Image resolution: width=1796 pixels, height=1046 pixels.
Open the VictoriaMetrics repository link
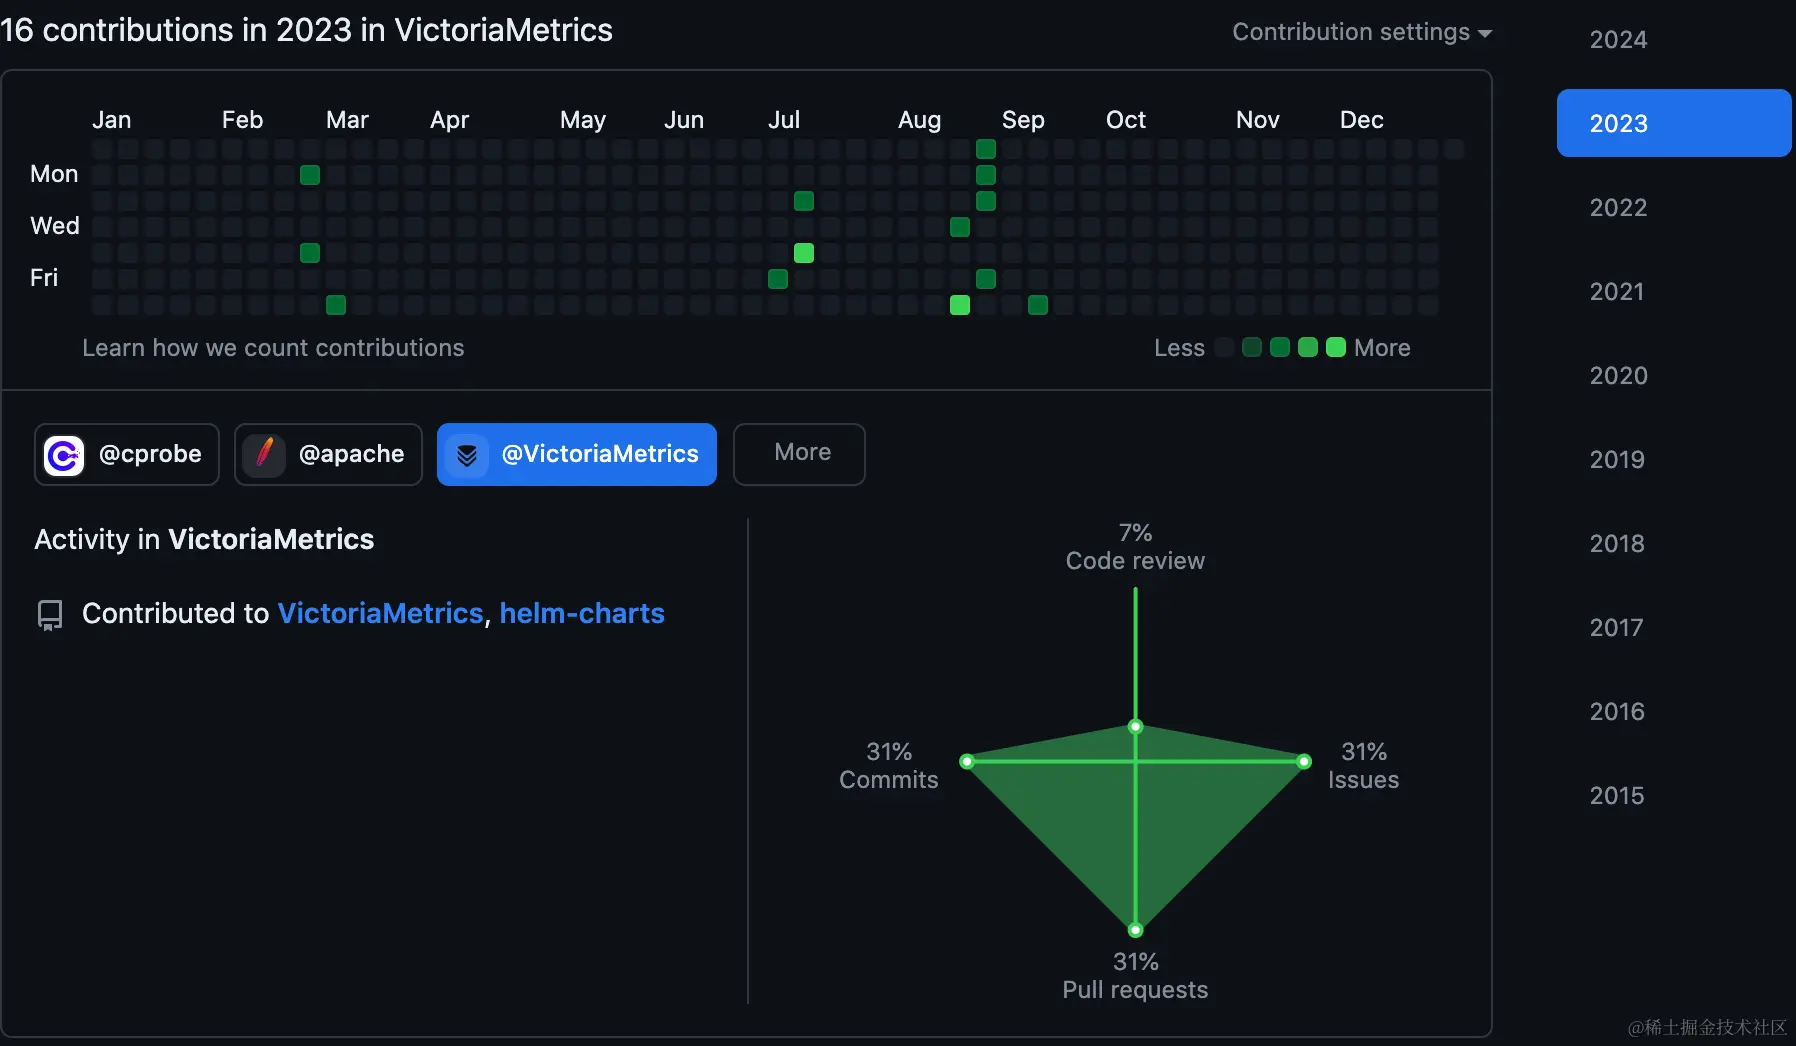pyautogui.click(x=380, y=613)
